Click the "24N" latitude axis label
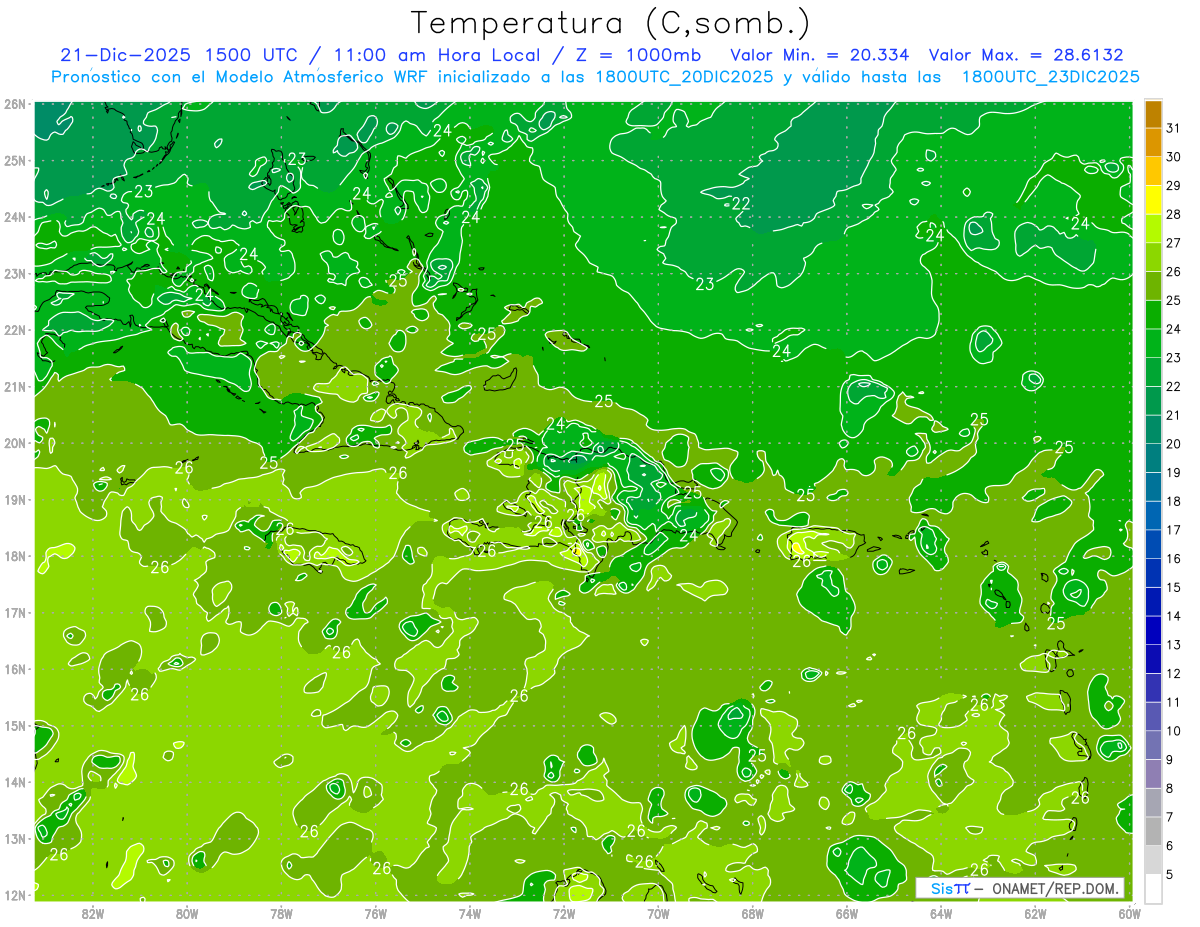1200x927 pixels. tap(15, 217)
